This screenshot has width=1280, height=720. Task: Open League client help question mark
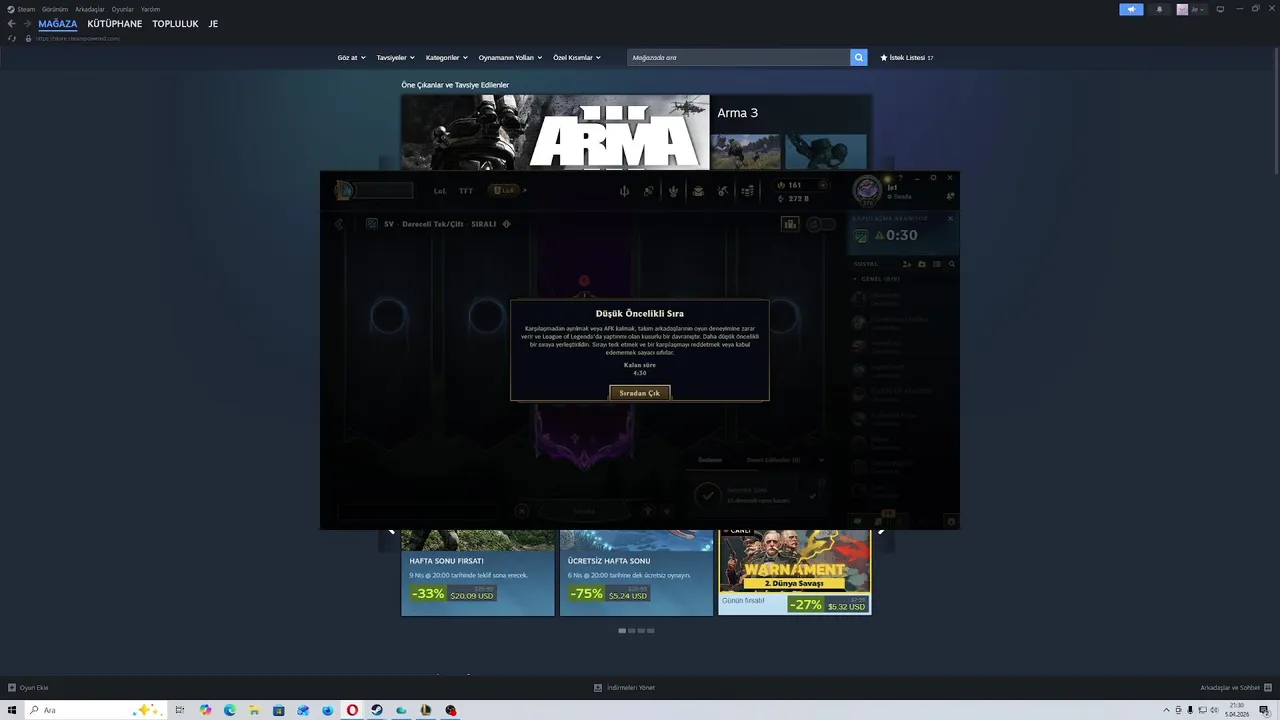click(x=900, y=178)
